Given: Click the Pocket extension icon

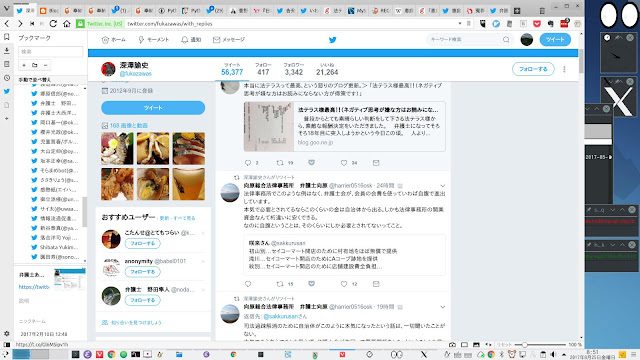Looking at the screenshot, I should click(537, 24).
